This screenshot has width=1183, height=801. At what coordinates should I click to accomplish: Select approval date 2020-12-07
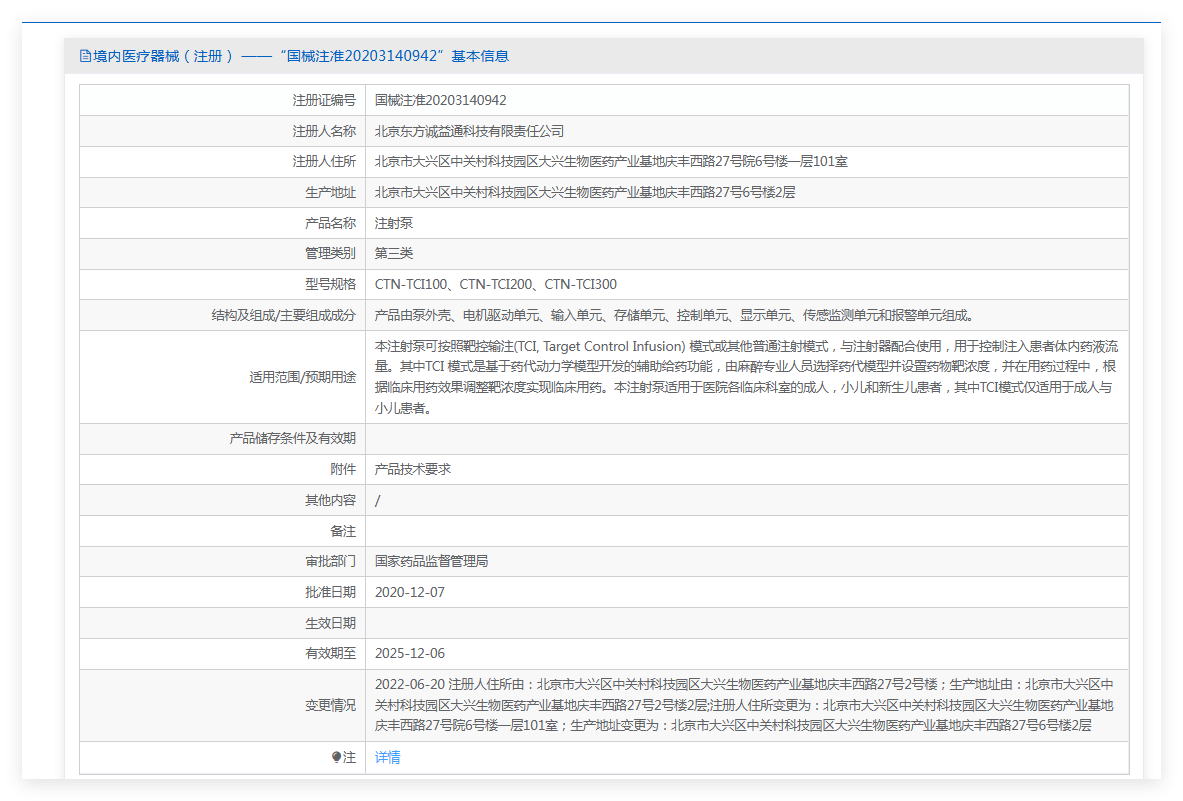[x=410, y=593]
